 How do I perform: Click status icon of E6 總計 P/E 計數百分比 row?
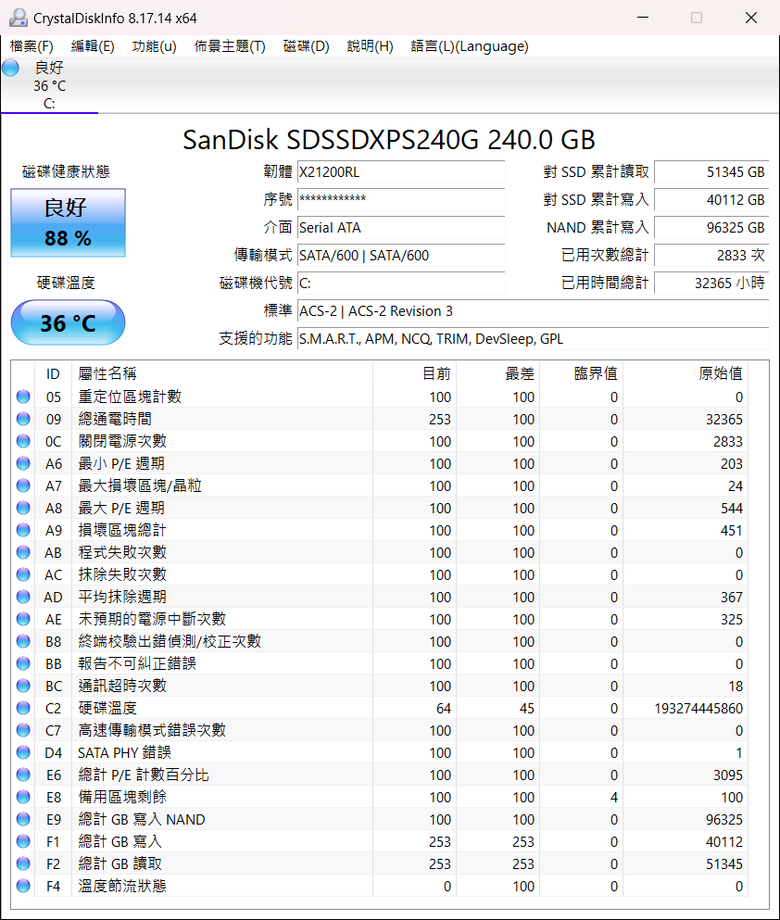pyautogui.click(x=23, y=775)
